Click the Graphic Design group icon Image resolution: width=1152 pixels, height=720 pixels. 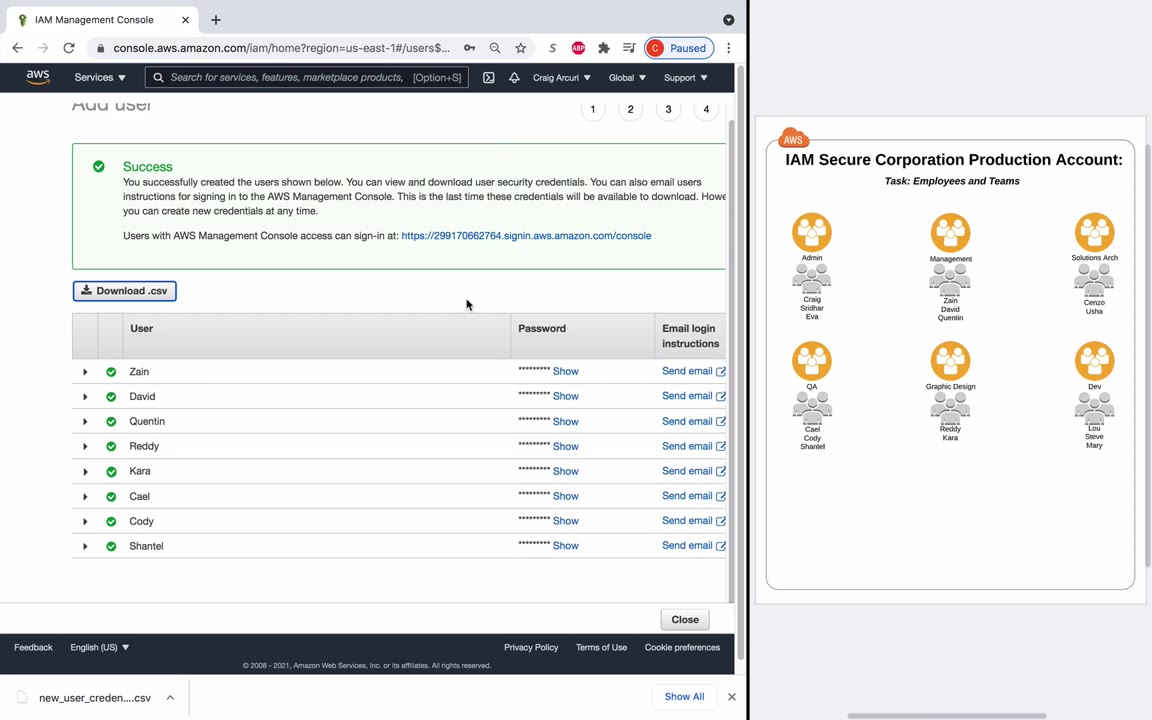[950, 361]
